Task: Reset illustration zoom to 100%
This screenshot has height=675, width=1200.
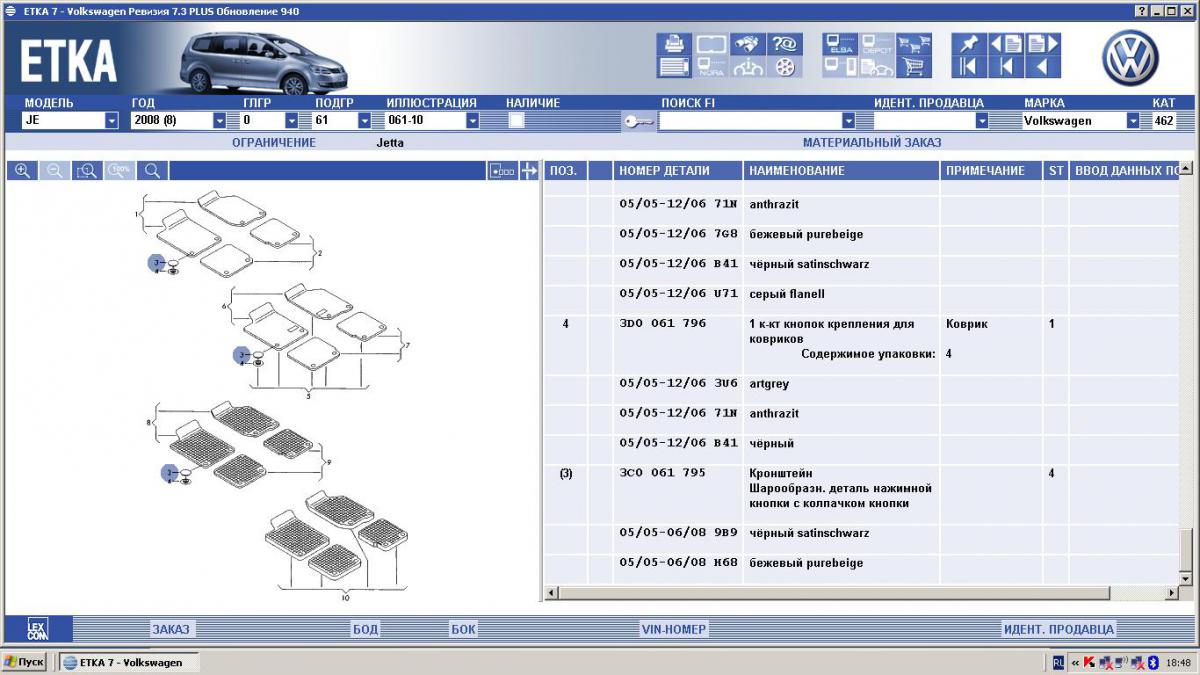Action: tap(120, 171)
